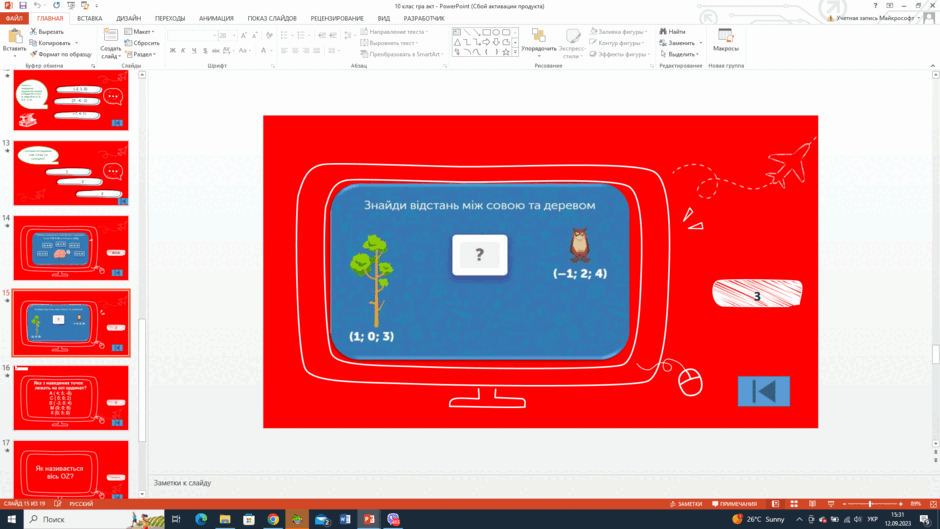Open the Section (Раздел) dropdown
940x529 pixels.
(x=141, y=54)
